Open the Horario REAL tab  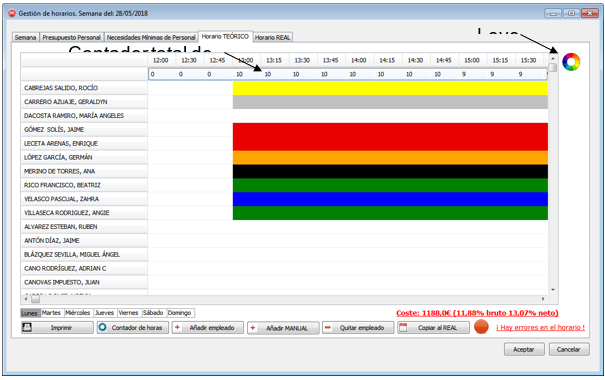272,37
